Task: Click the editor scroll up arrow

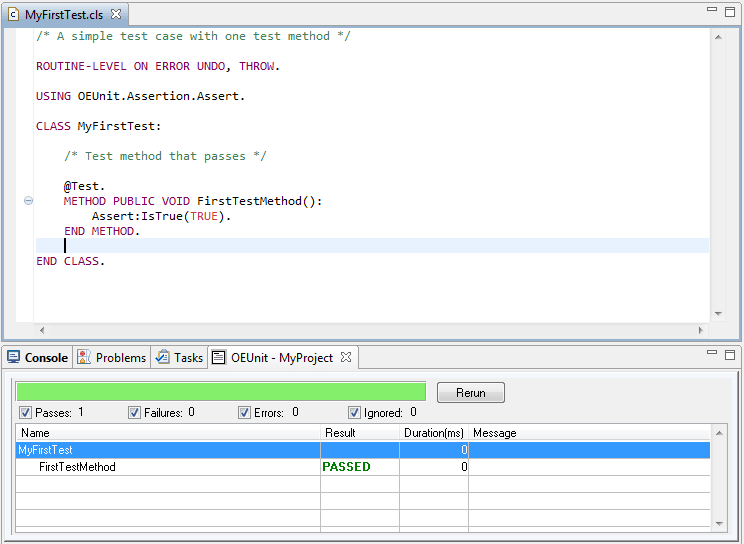Action: click(718, 37)
